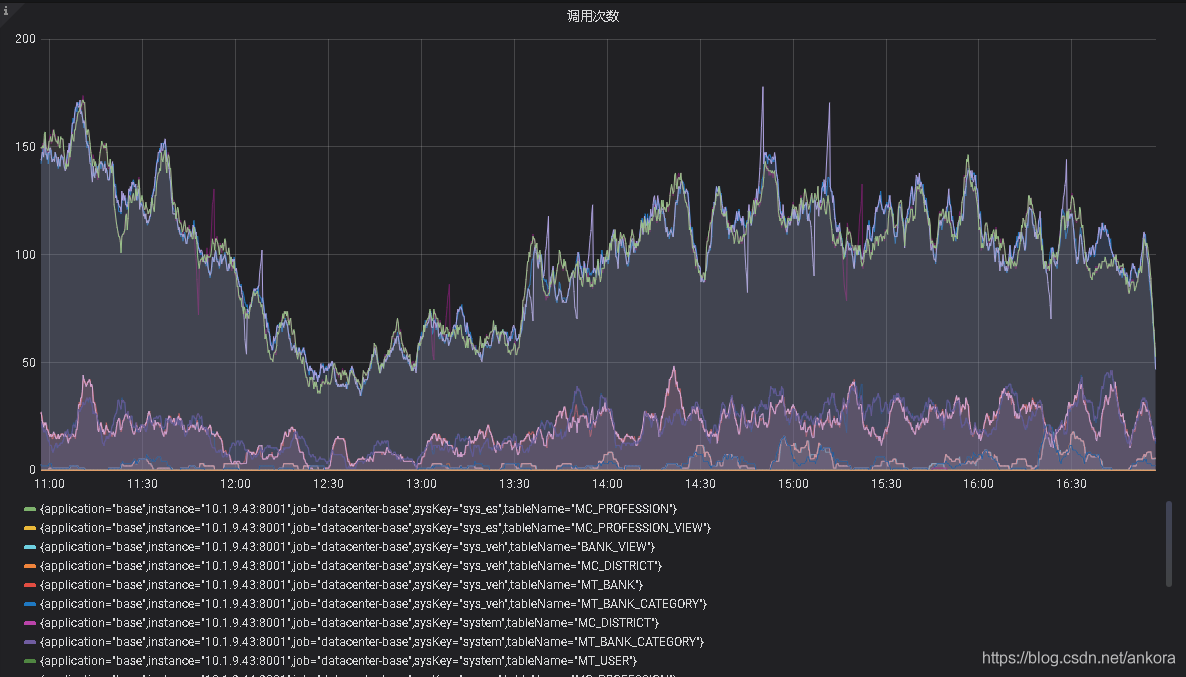Screen dimensions: 1186x677
Task: Click the 13:00 time axis label
Action: click(x=421, y=484)
